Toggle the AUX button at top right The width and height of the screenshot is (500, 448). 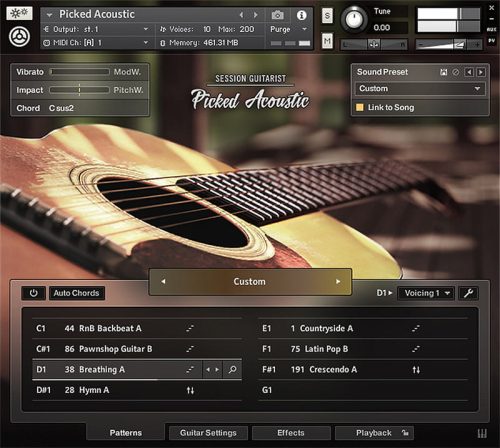[x=492, y=30]
